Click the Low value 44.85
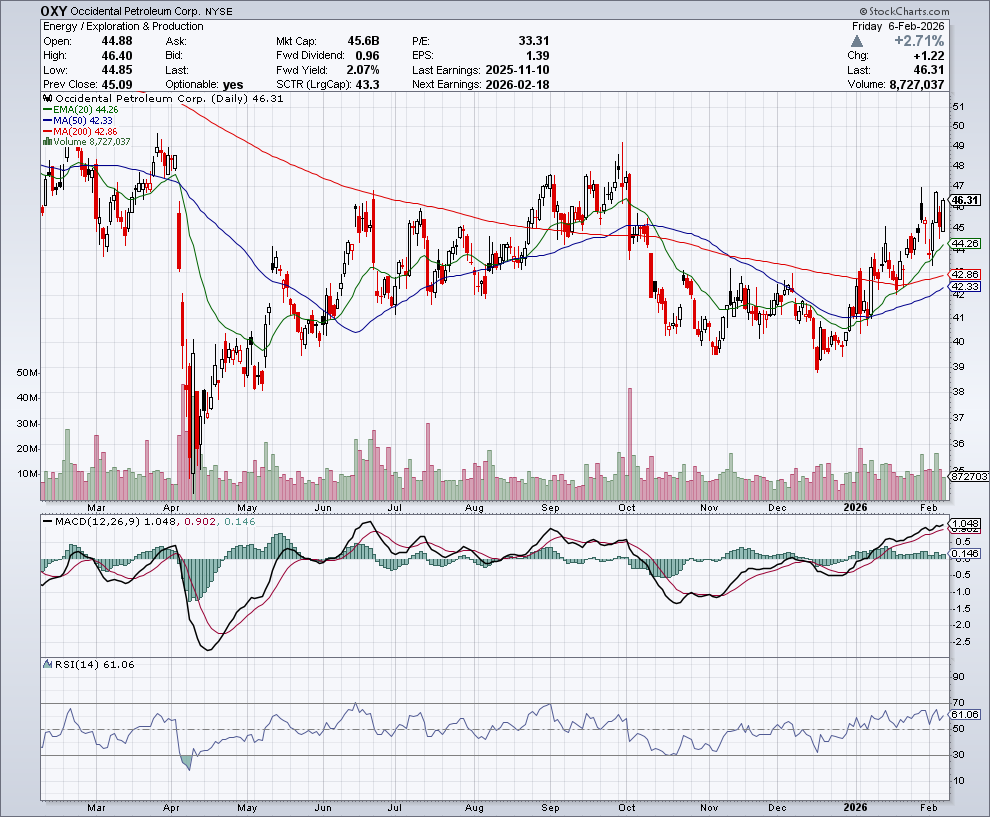990x817 pixels. coord(117,70)
